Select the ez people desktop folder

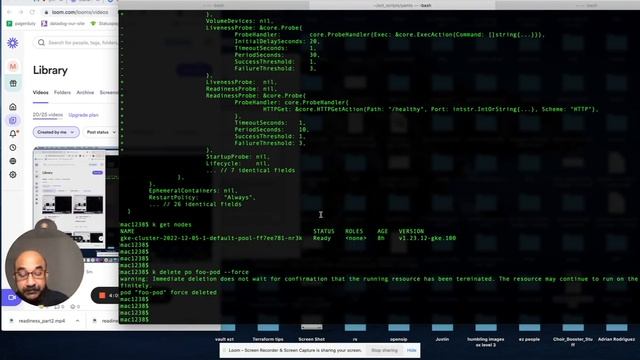pos(529,333)
